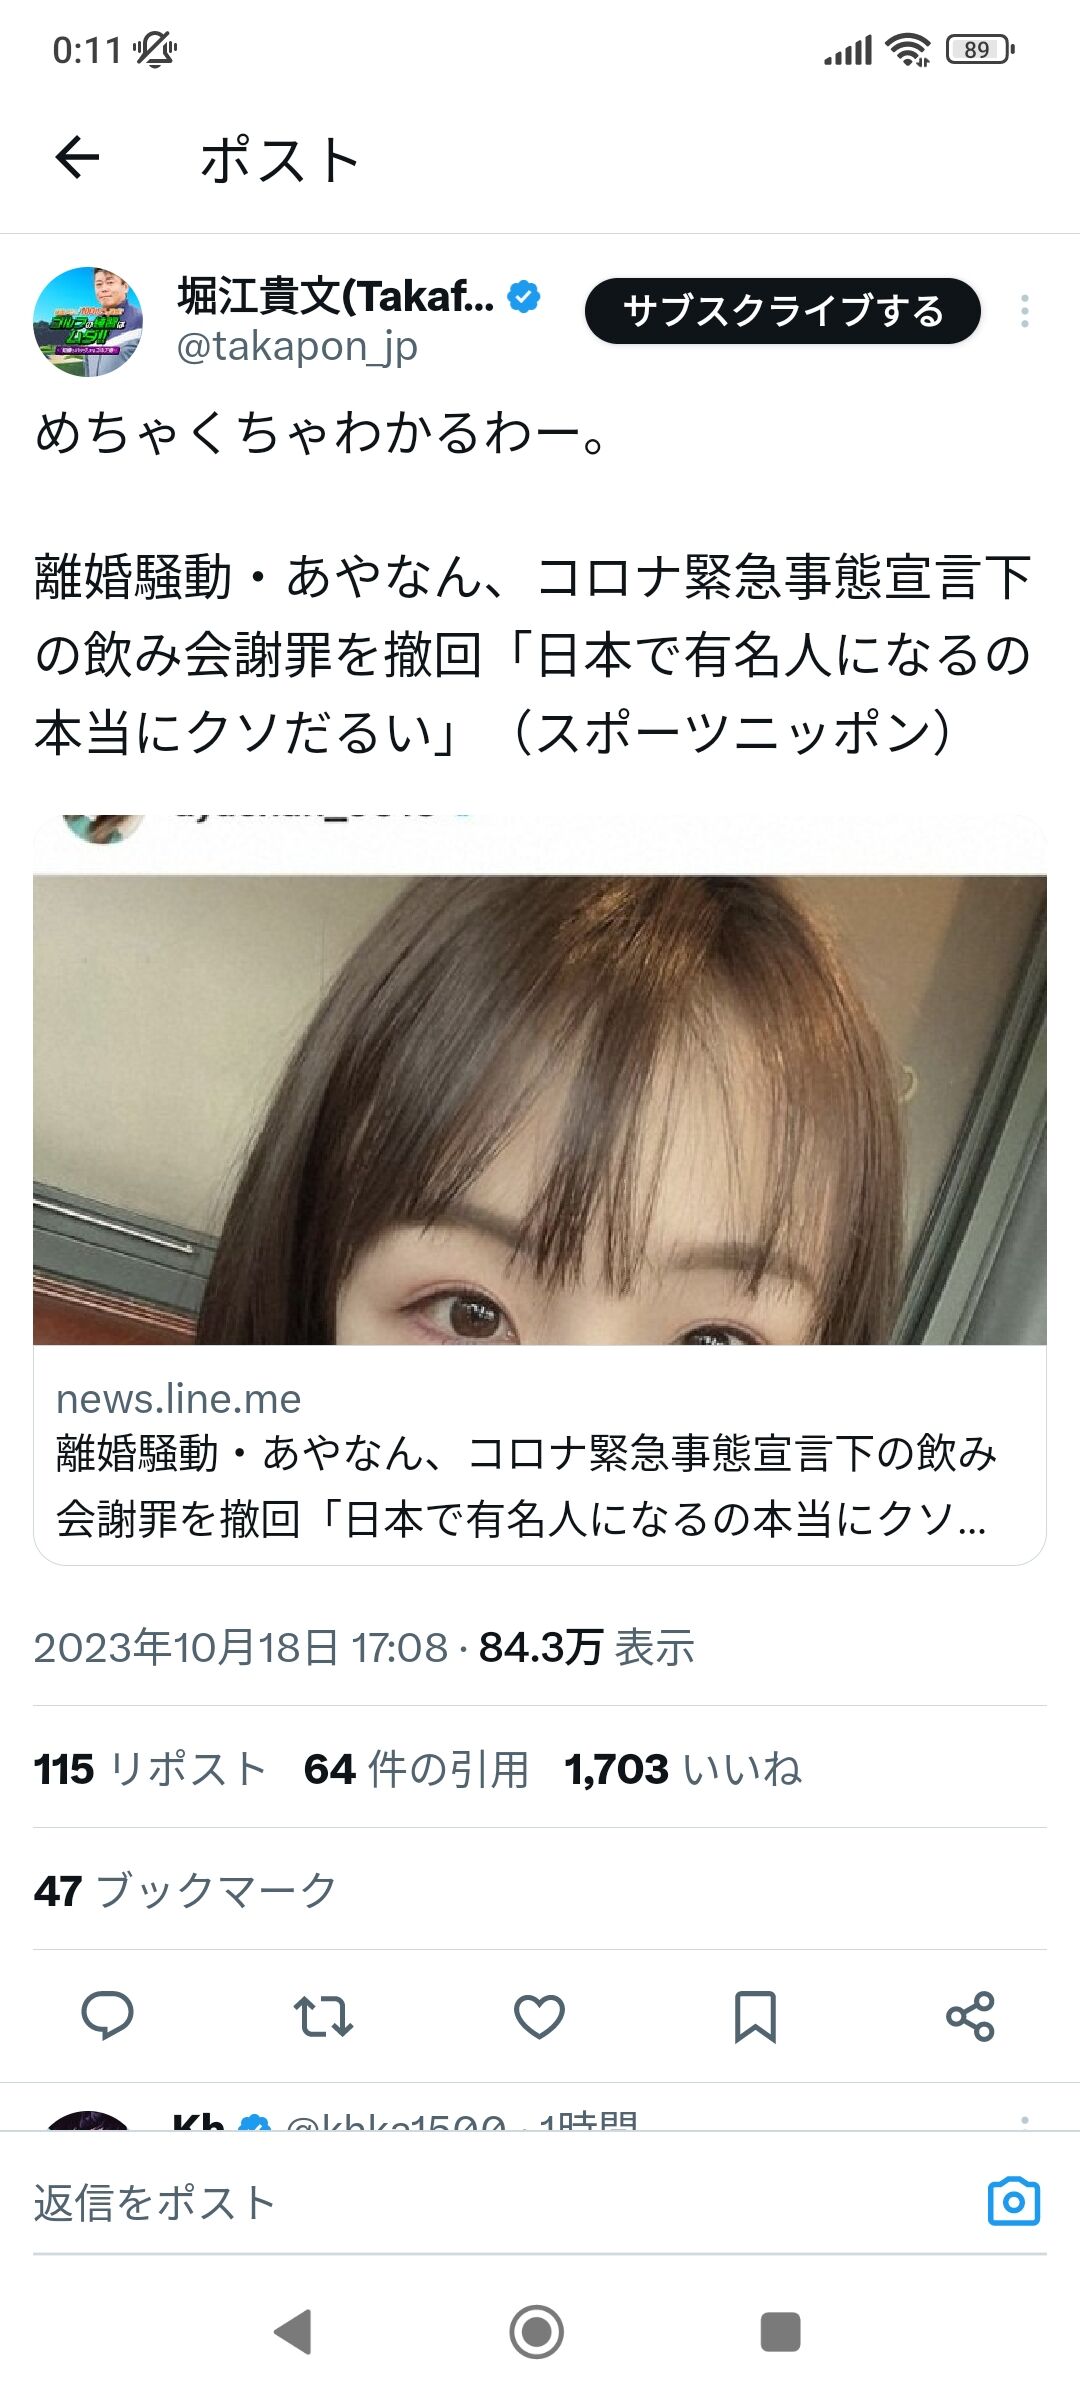View who liked via 1,703 いいね
Screen dimensions: 1080x2400
pyautogui.click(x=683, y=1768)
